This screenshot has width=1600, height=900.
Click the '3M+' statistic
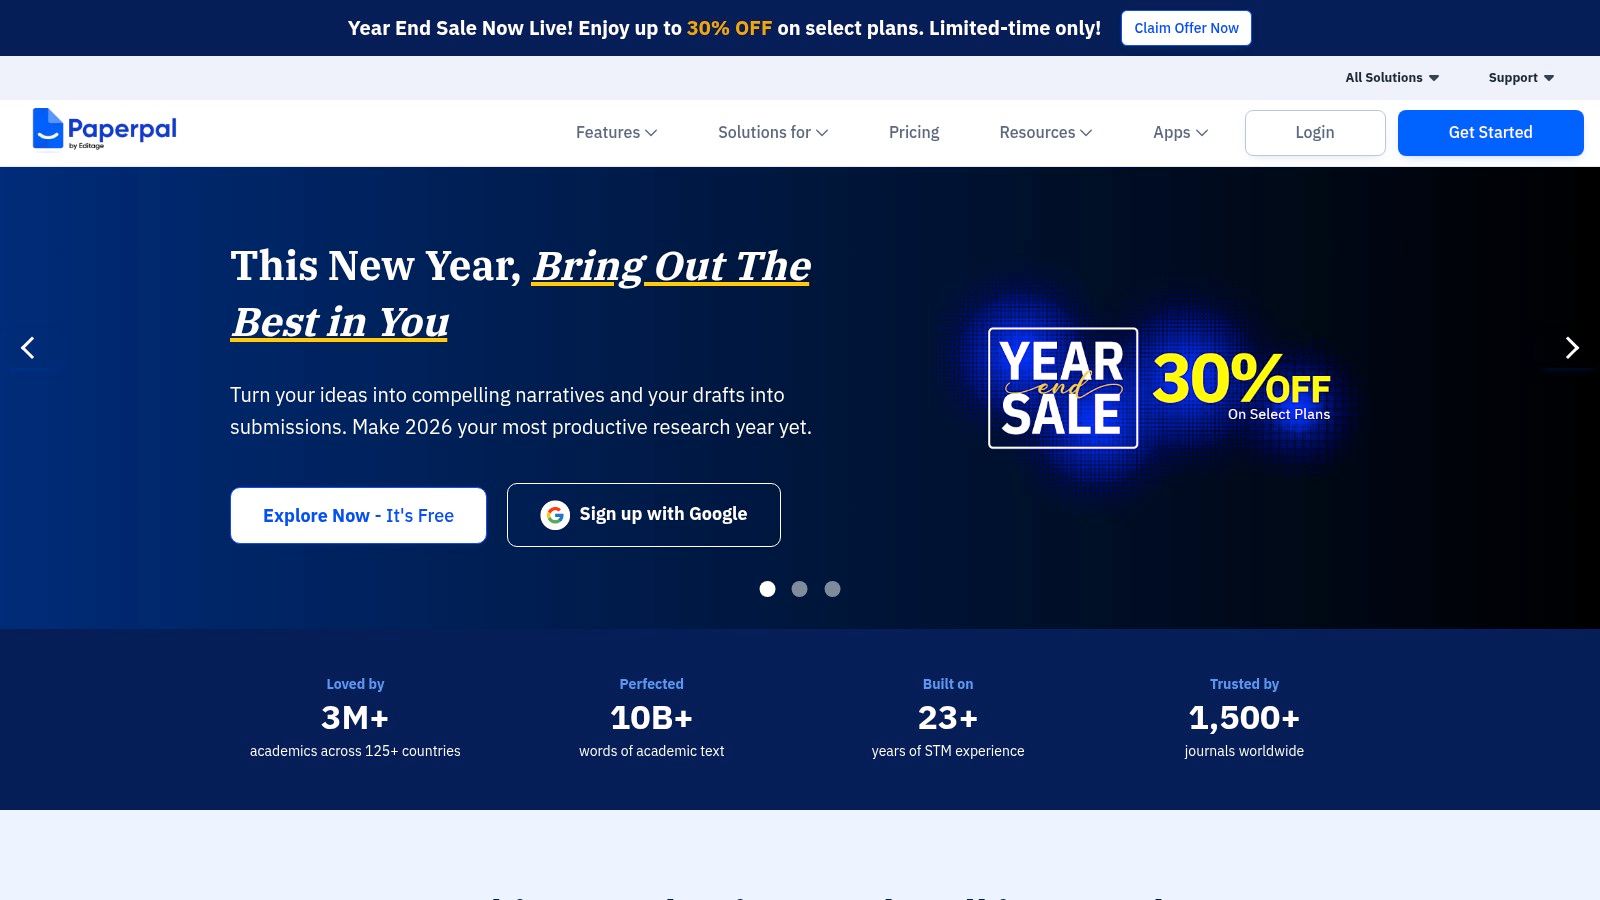(x=355, y=718)
